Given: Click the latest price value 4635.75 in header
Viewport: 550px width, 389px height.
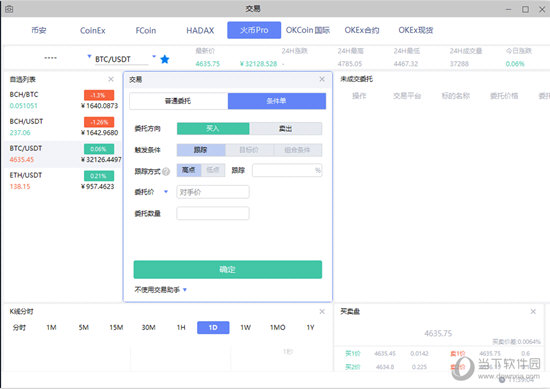Looking at the screenshot, I should (208, 64).
